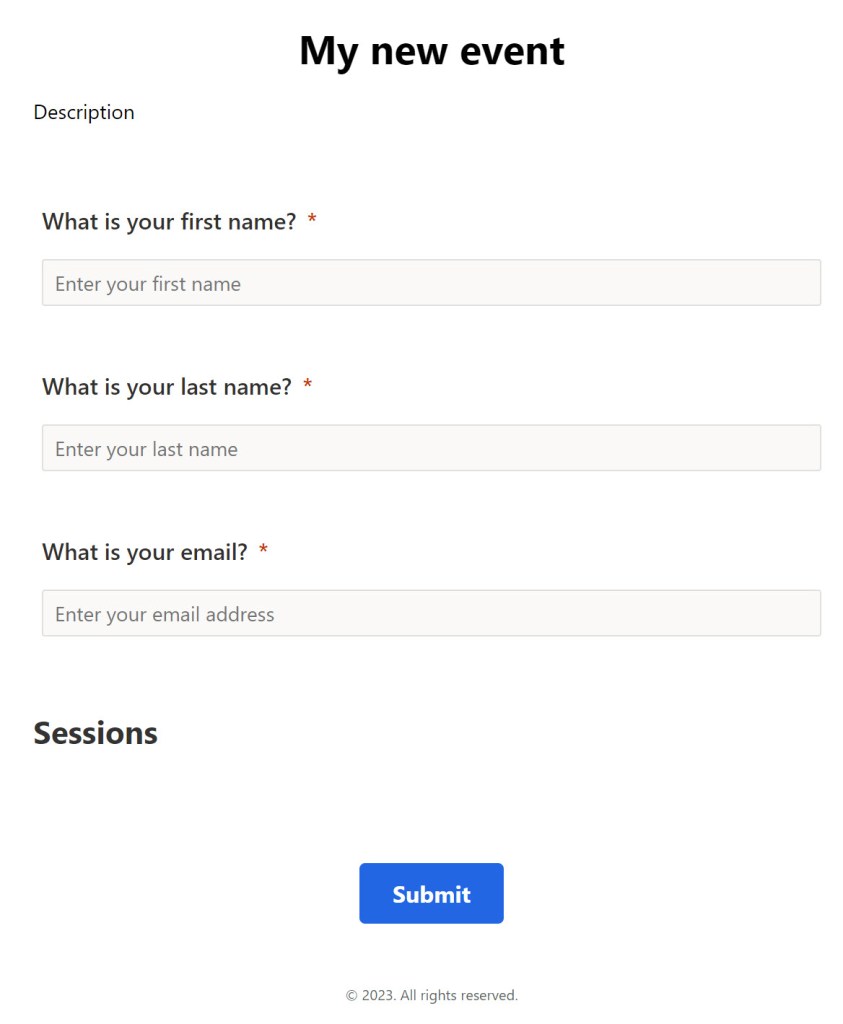Click the 'Enter your last name' placeholder text
This screenshot has height=1024, width=843.
[146, 449]
